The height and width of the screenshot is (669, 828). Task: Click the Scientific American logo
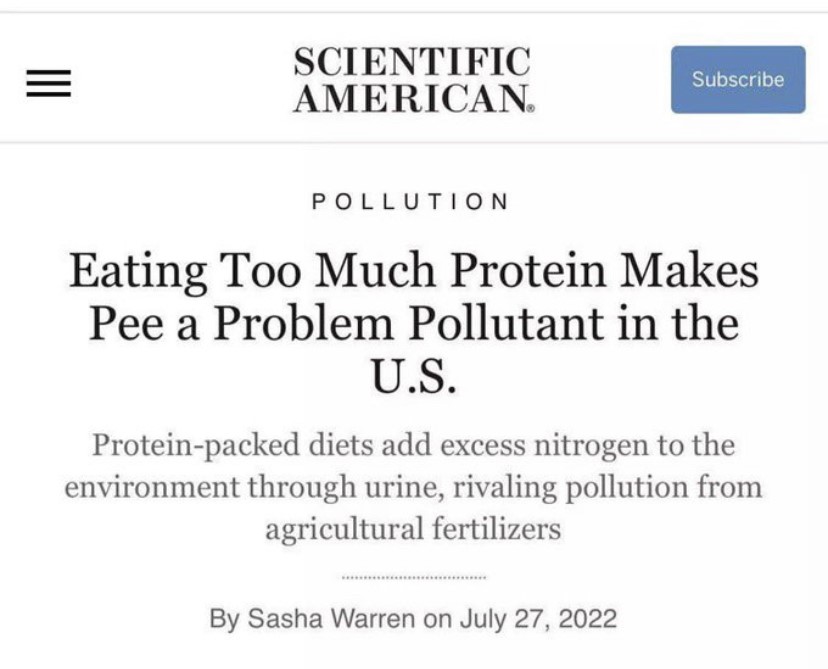tap(411, 80)
